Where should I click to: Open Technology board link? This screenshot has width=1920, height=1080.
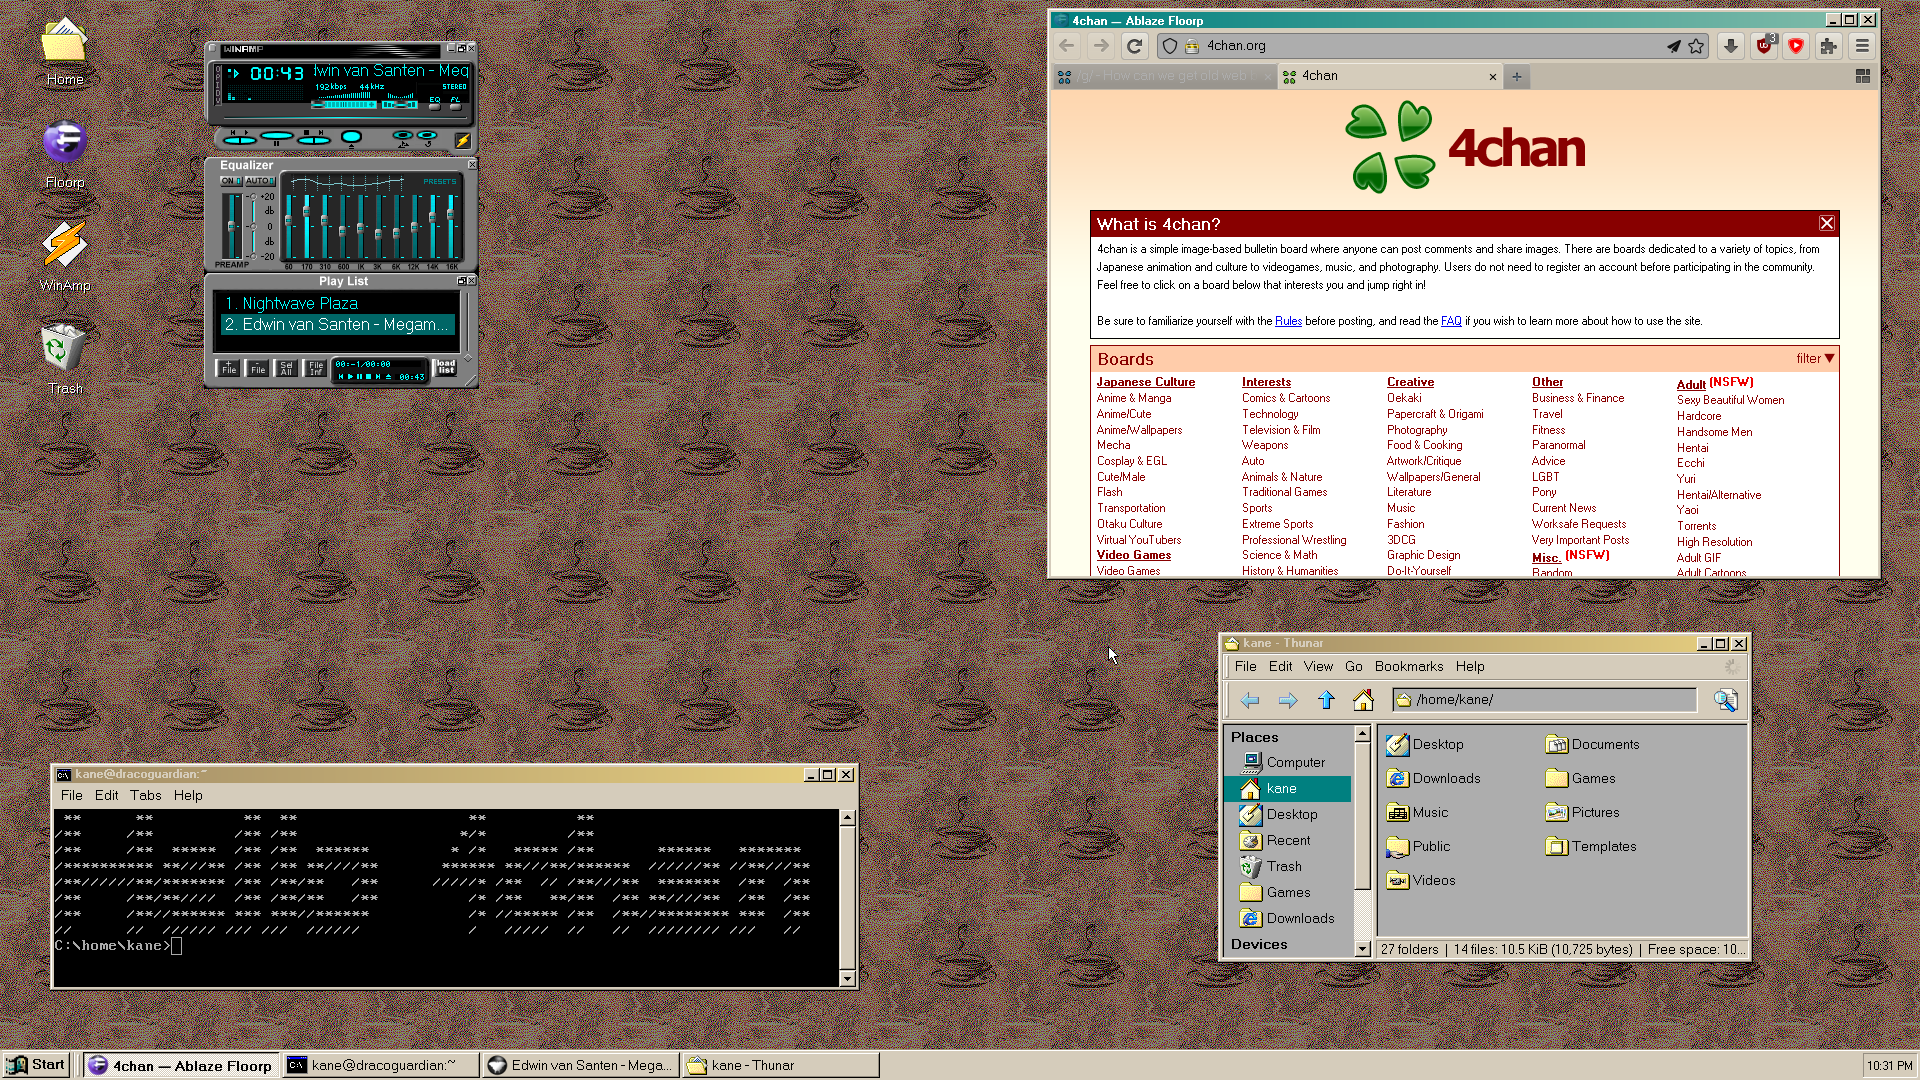pyautogui.click(x=1270, y=414)
